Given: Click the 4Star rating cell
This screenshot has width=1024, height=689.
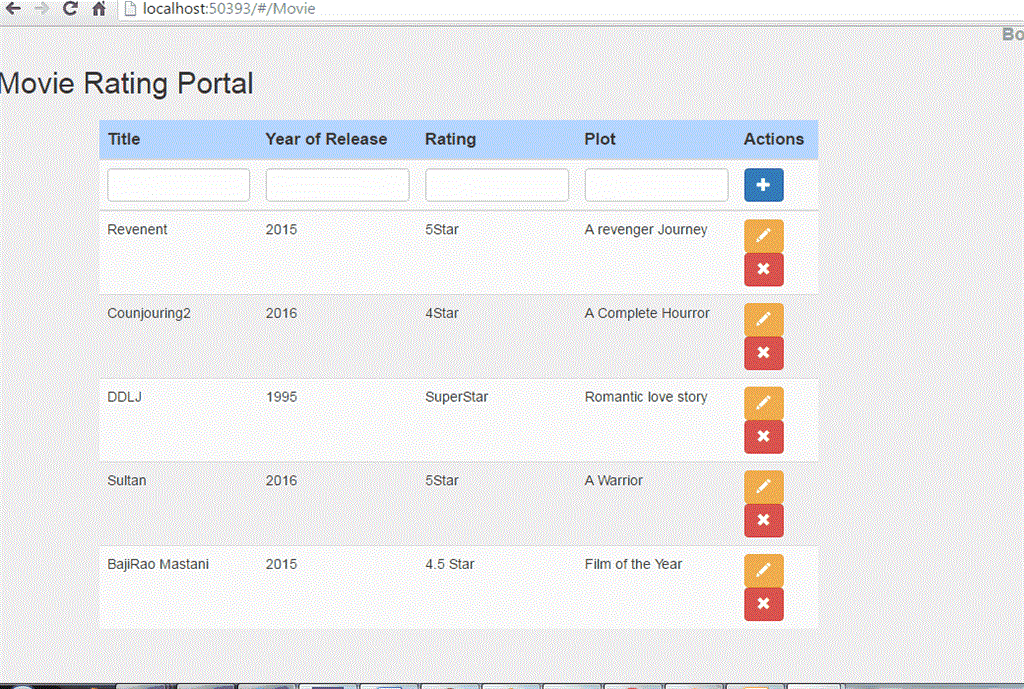Looking at the screenshot, I should tap(442, 313).
